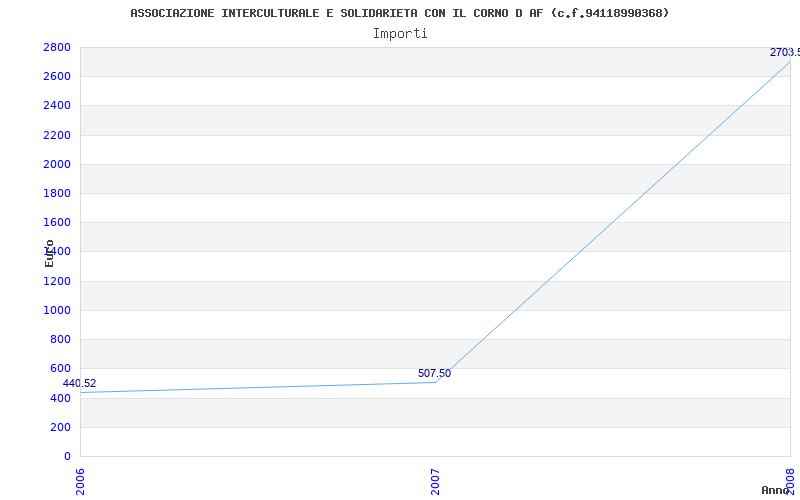Screen dimensions: 800x500
Task: Click the 1800 y-axis tick label
Action: point(57,193)
